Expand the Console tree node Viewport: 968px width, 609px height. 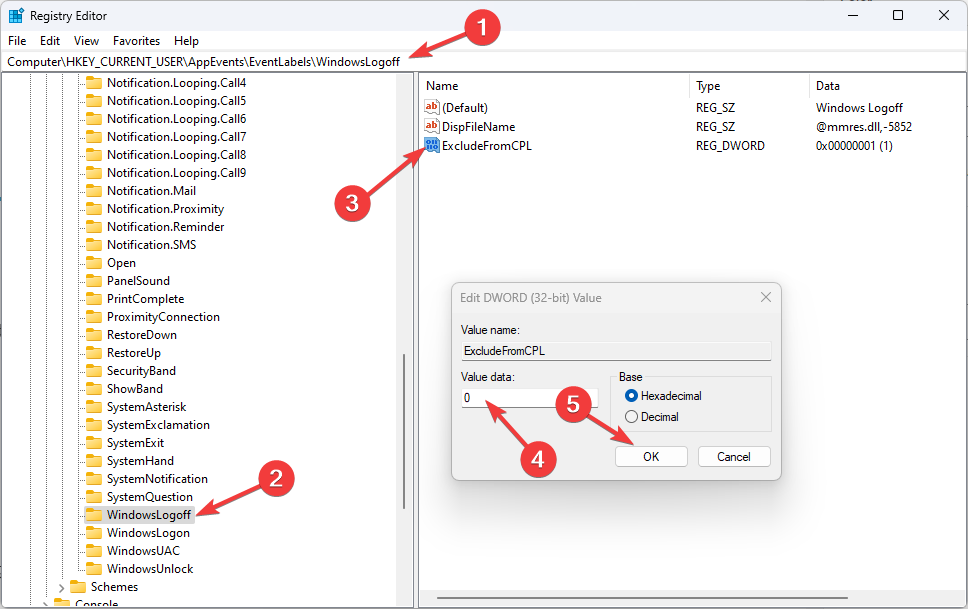[x=45, y=604]
